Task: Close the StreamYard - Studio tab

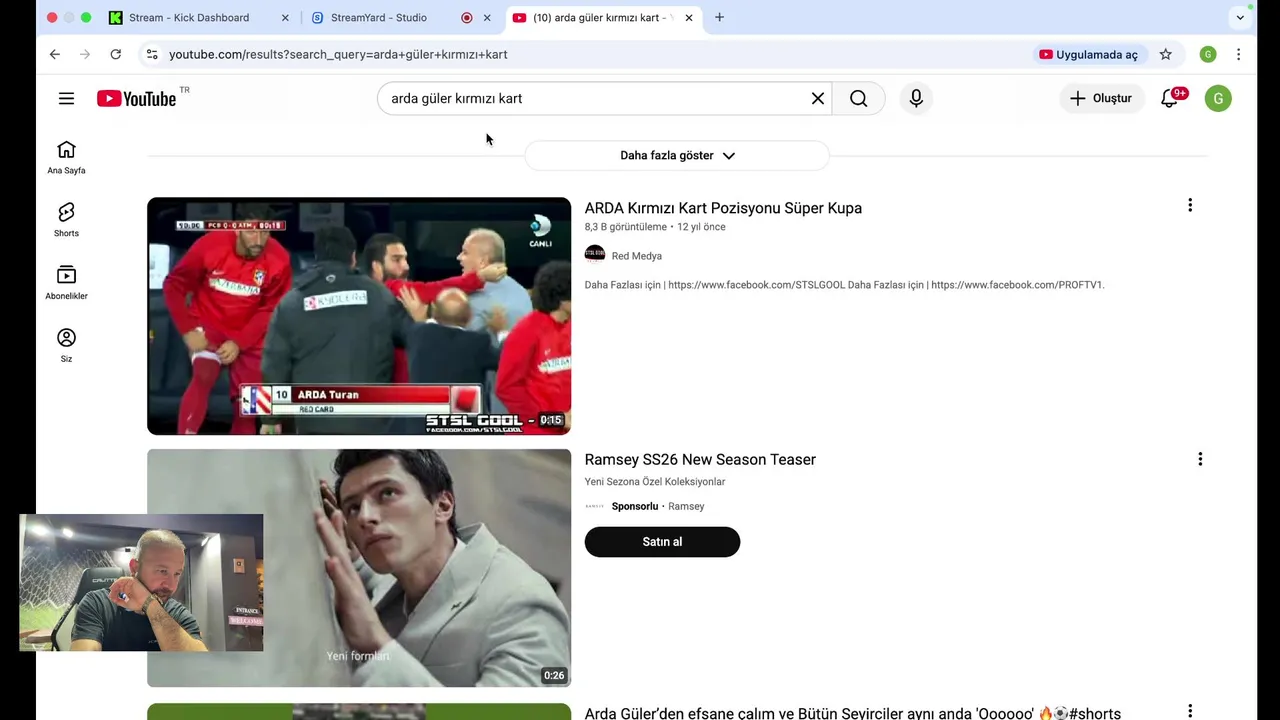Action: coord(487,18)
